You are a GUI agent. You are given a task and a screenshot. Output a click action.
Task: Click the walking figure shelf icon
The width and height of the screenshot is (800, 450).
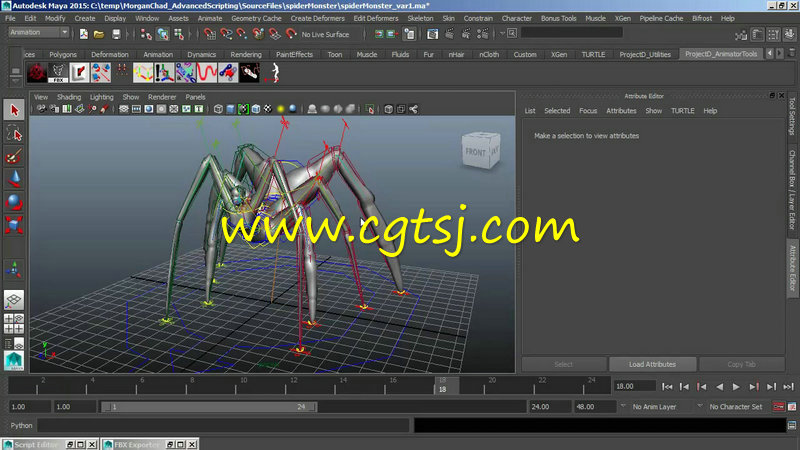click(x=274, y=73)
